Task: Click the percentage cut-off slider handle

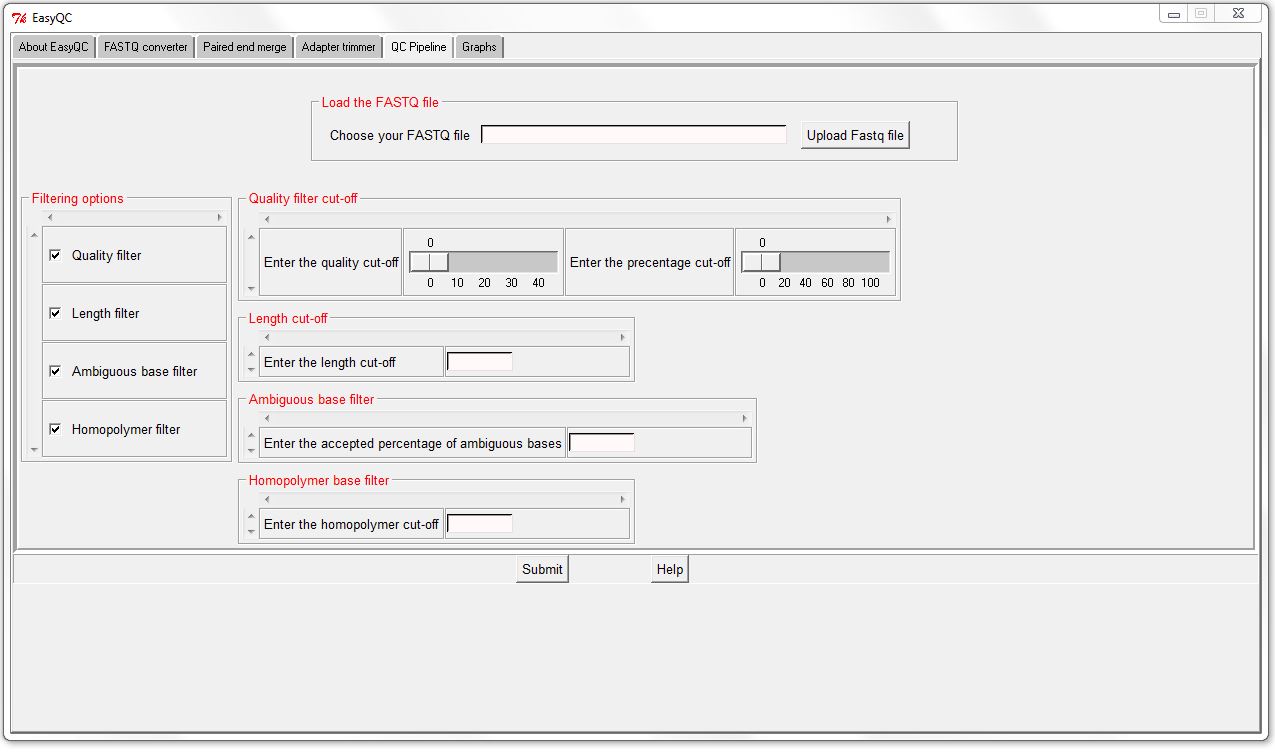Action: pyautogui.click(x=761, y=262)
